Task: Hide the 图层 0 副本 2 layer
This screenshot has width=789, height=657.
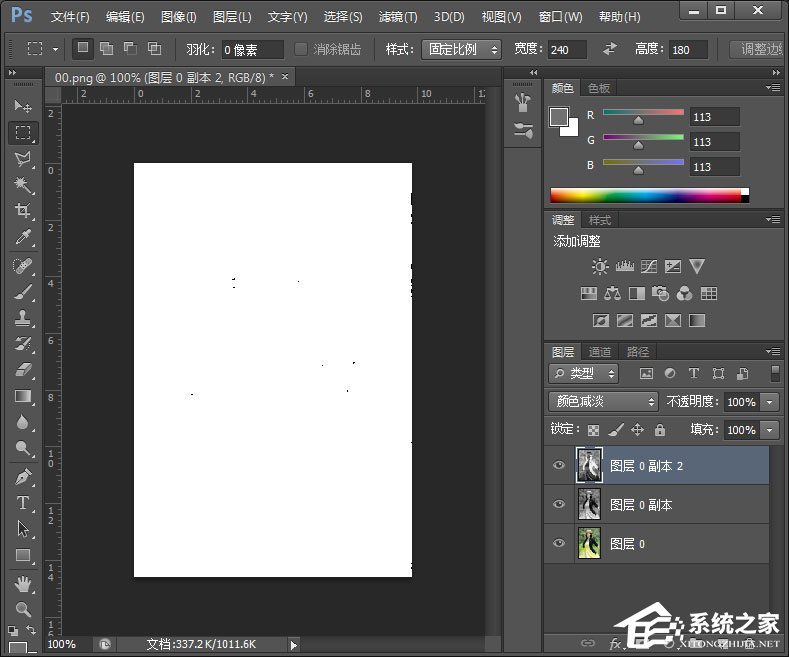Action: (559, 466)
